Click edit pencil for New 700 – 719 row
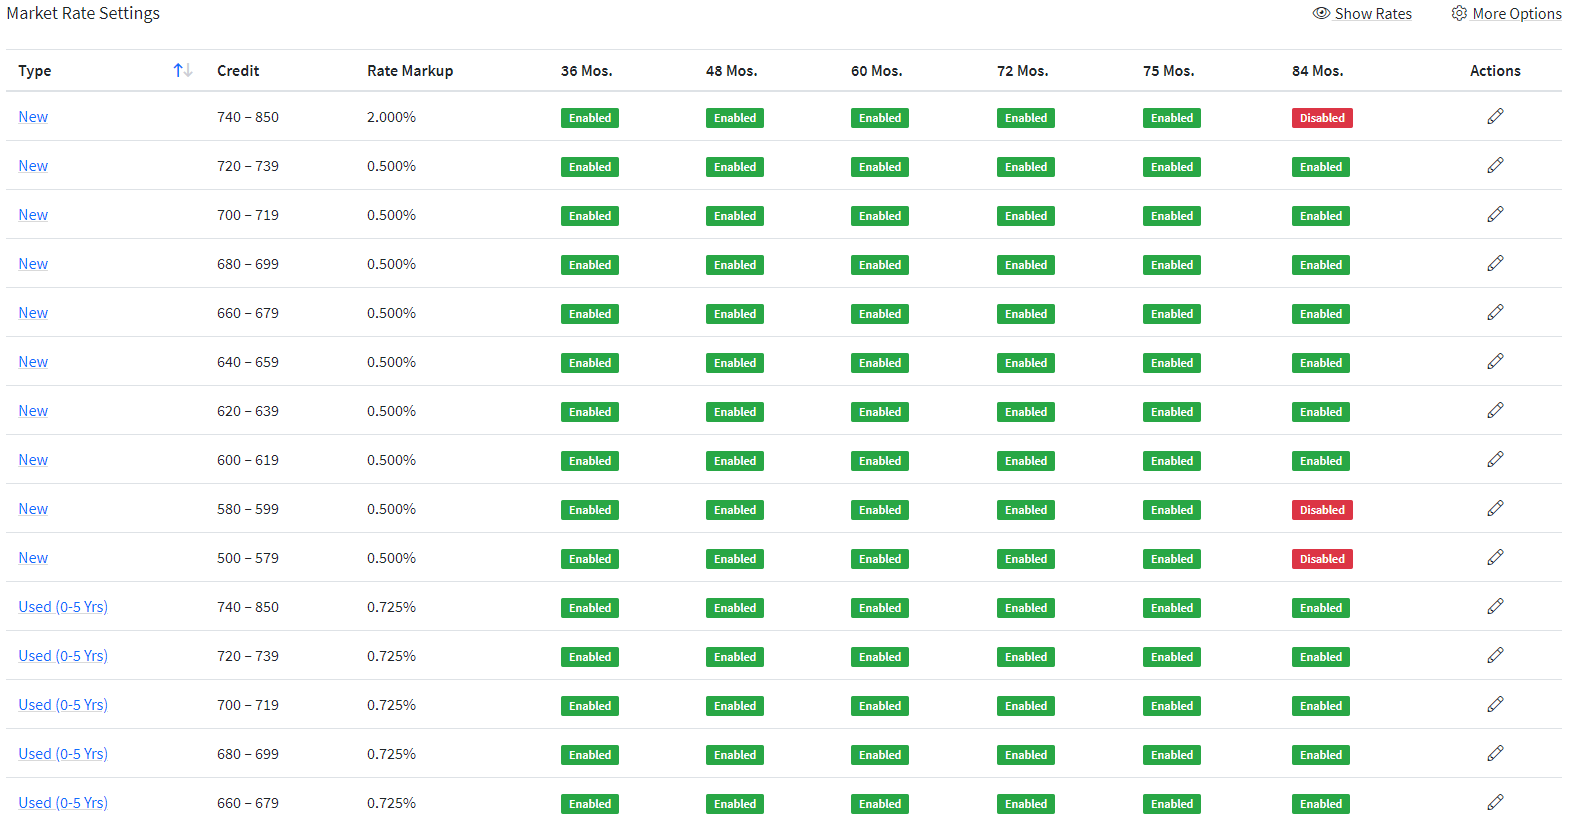 click(x=1495, y=215)
